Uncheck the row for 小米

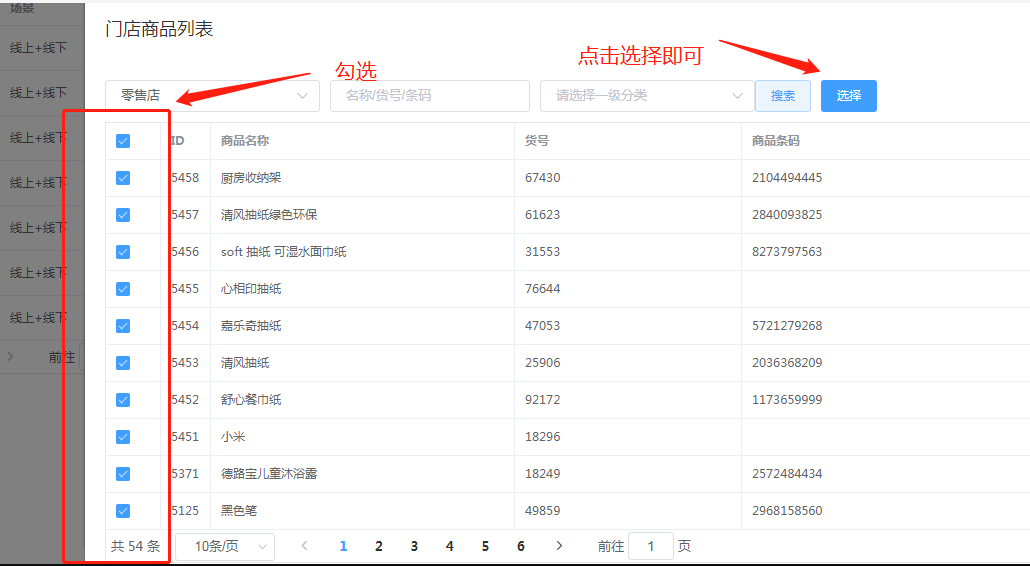click(x=123, y=437)
